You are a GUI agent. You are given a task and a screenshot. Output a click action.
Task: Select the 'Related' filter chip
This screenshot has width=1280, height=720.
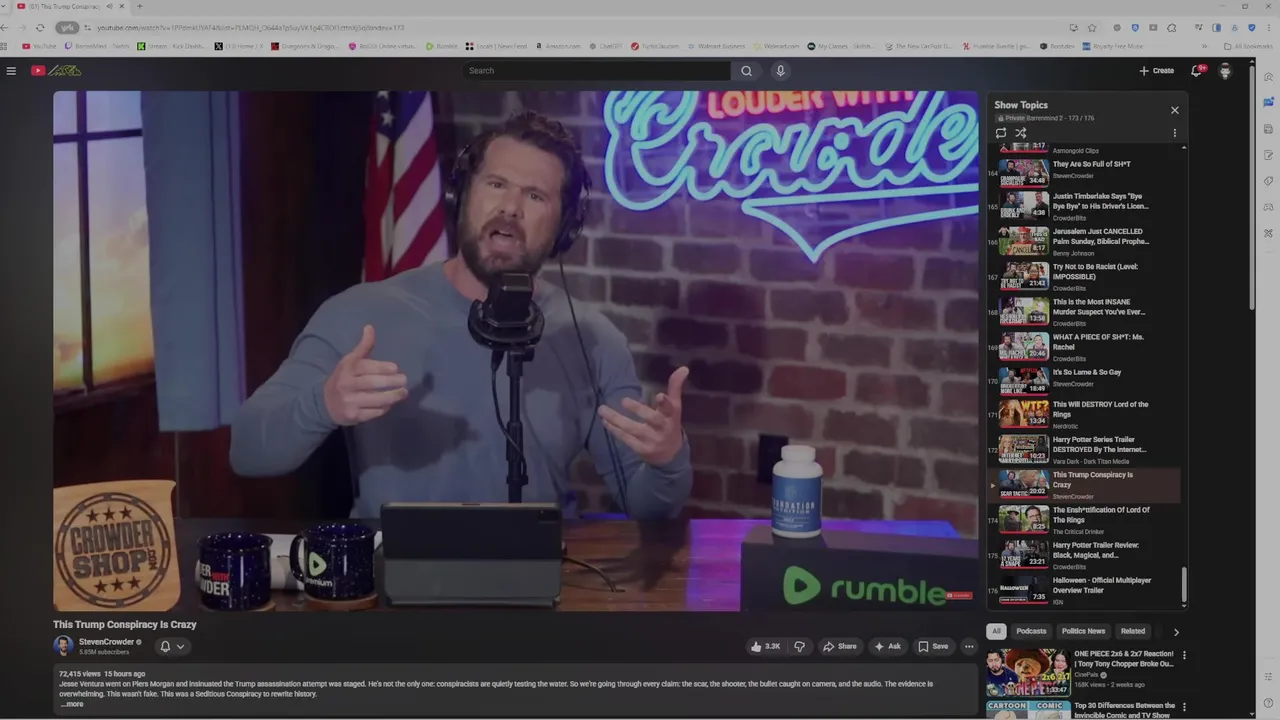[1133, 631]
